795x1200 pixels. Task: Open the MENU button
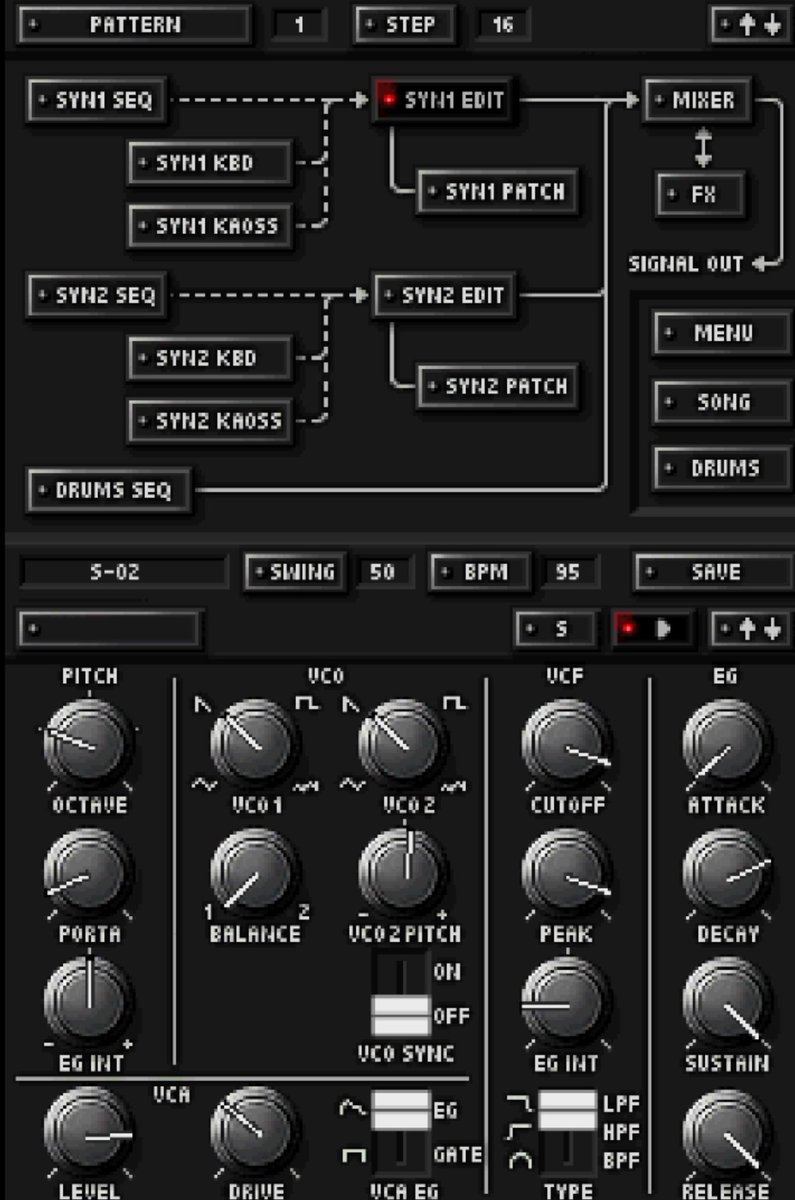tap(722, 334)
